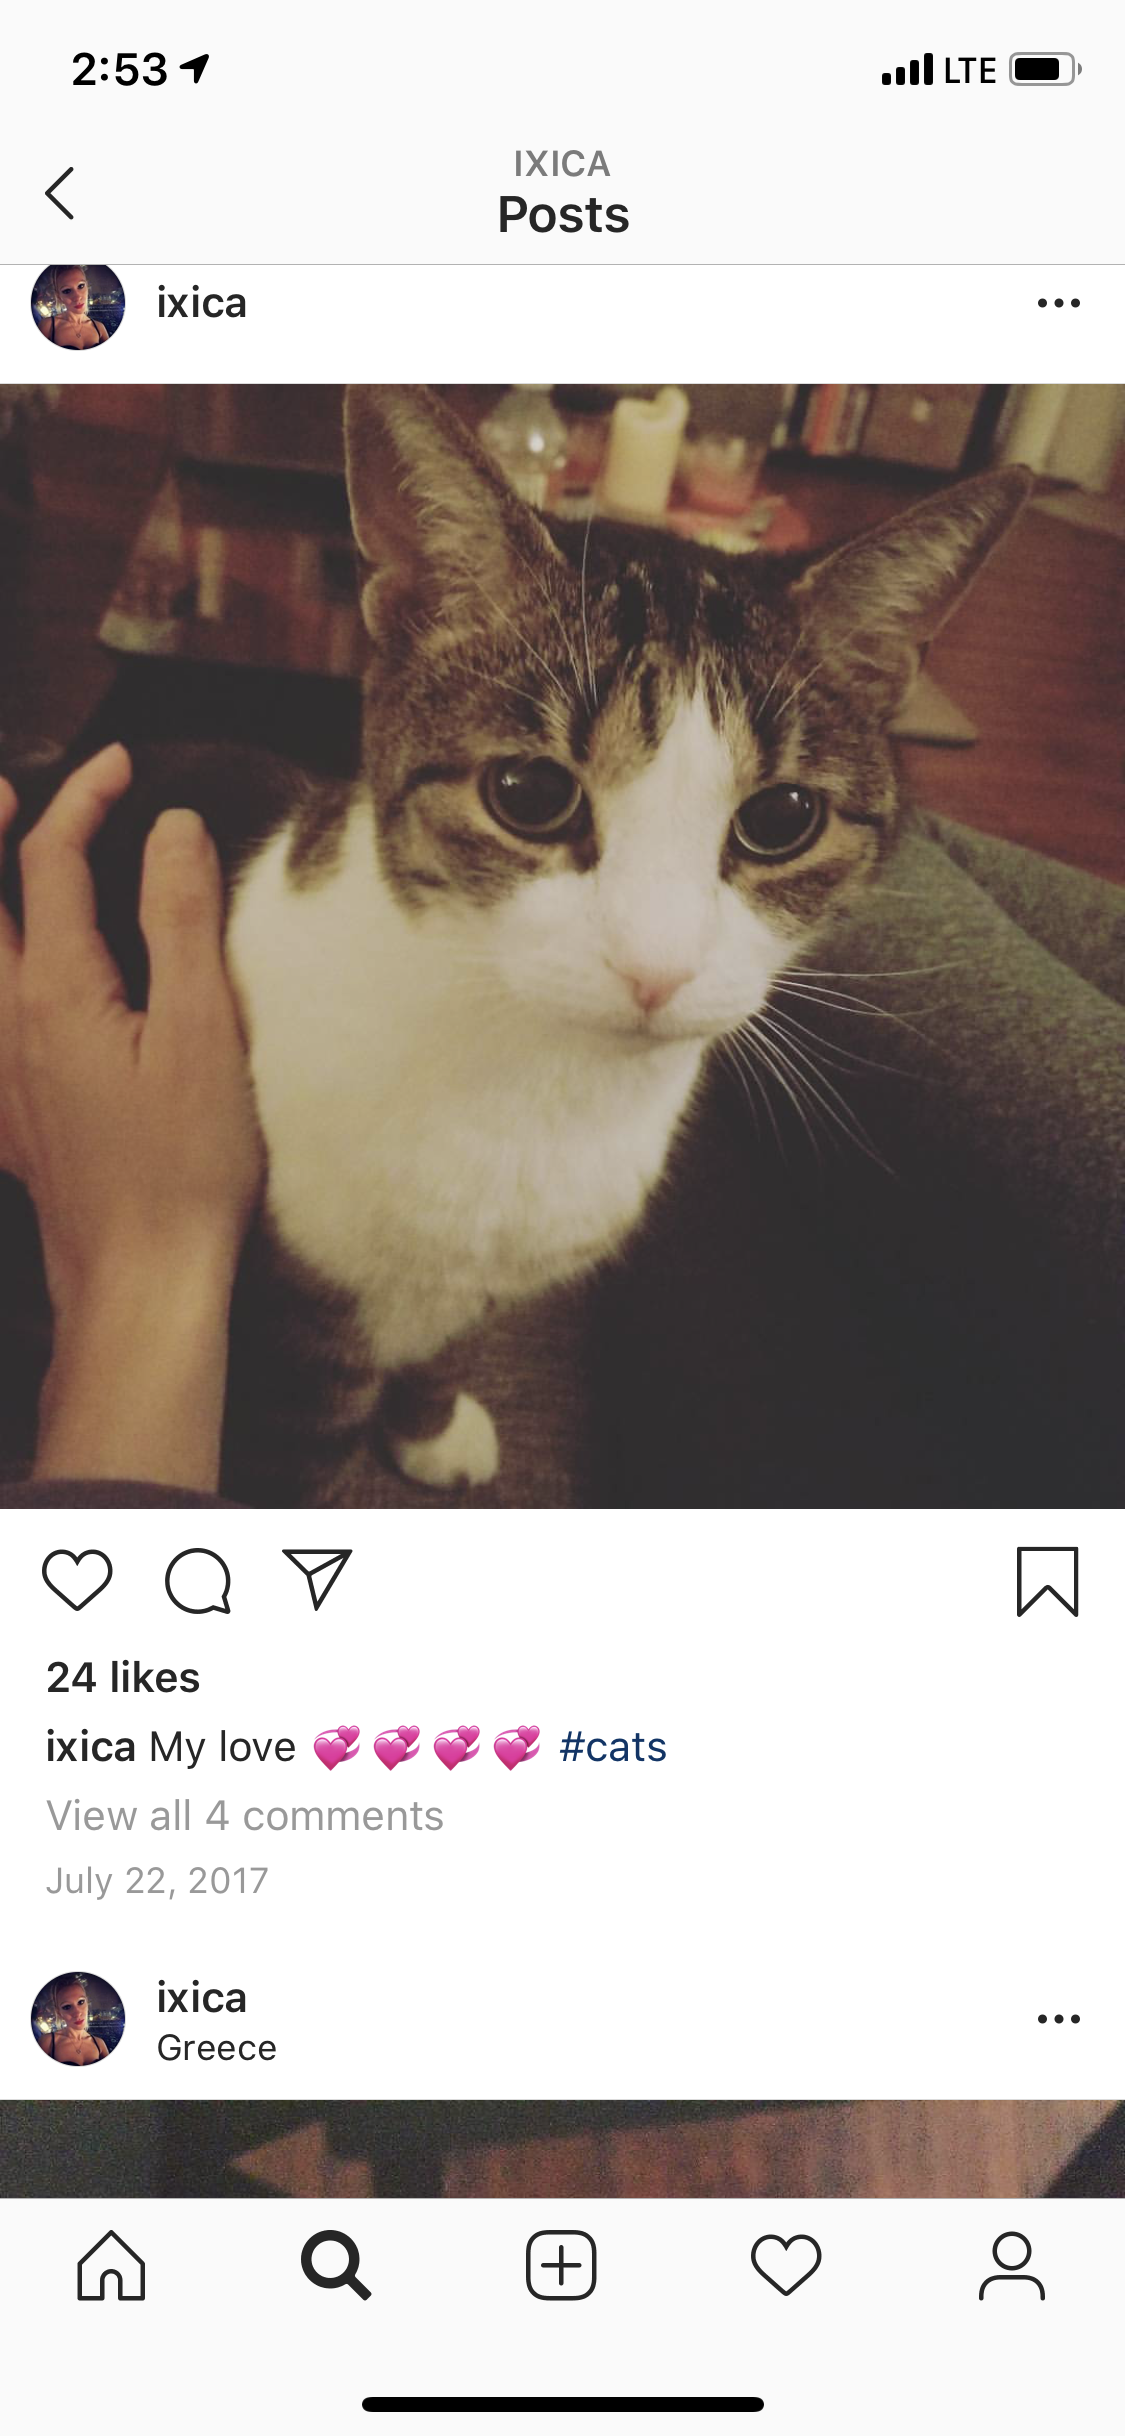Create a new post with the plus icon
The width and height of the screenshot is (1125, 2436).
(x=561, y=2266)
